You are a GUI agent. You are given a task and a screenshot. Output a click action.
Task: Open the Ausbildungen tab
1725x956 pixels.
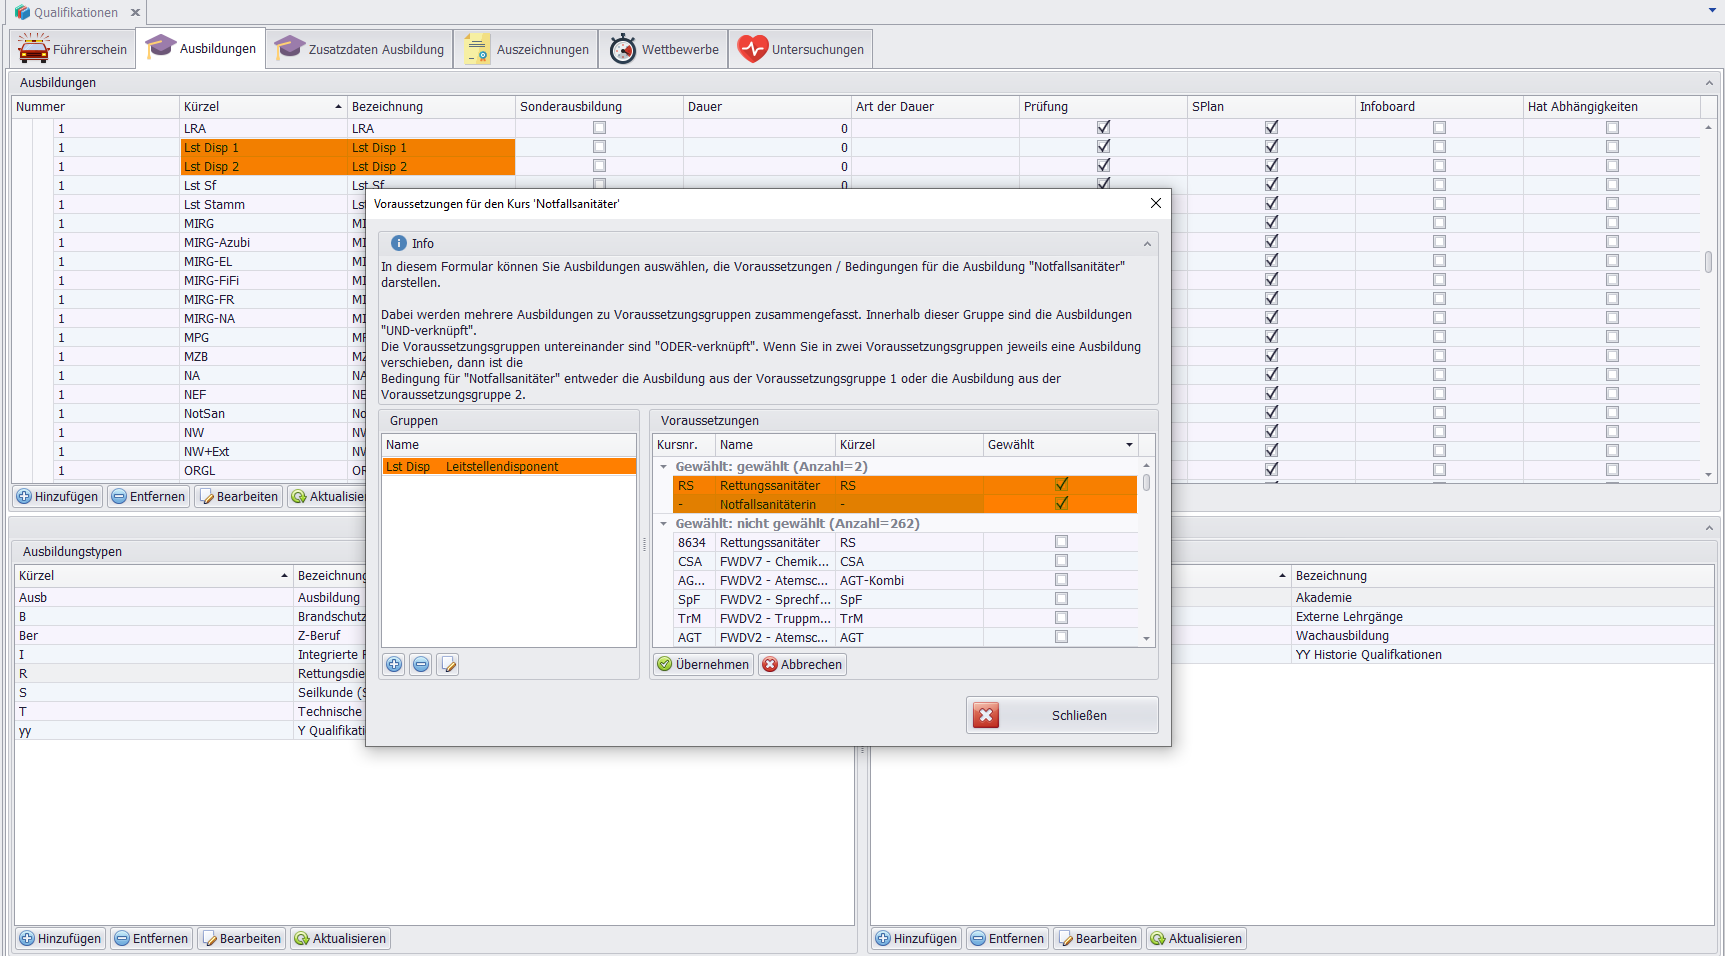click(x=201, y=49)
